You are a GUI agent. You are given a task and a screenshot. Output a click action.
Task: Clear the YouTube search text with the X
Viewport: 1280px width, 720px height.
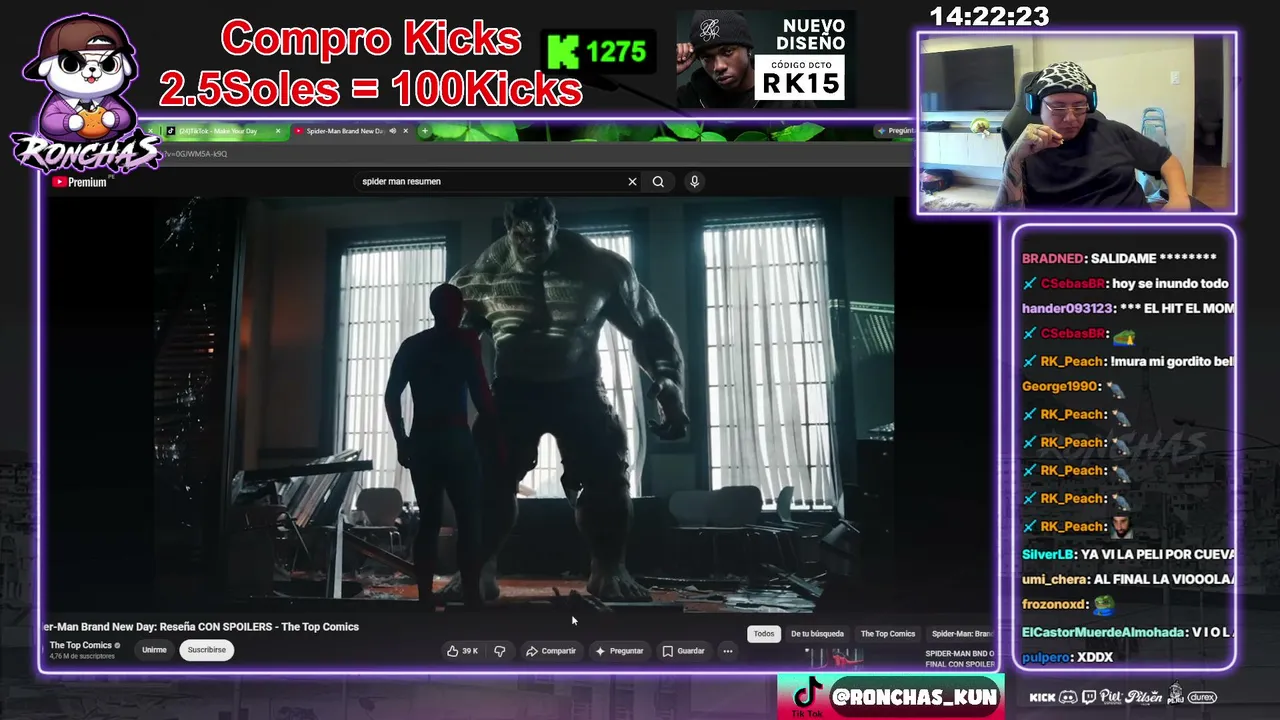tap(632, 182)
